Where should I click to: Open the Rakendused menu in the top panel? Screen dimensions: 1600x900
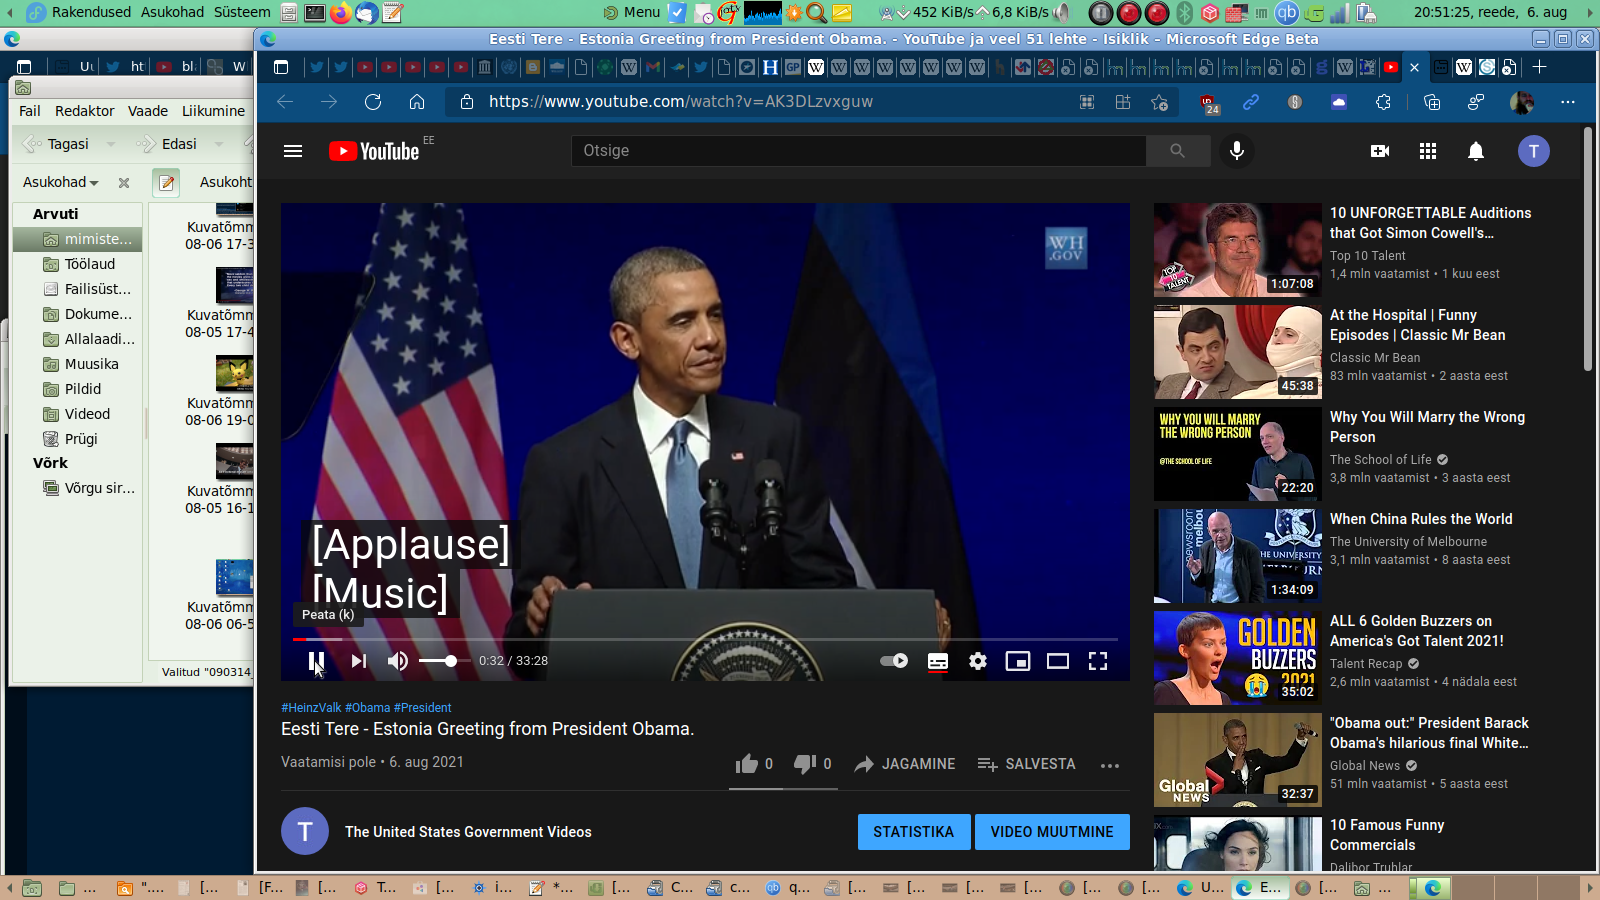click(91, 12)
